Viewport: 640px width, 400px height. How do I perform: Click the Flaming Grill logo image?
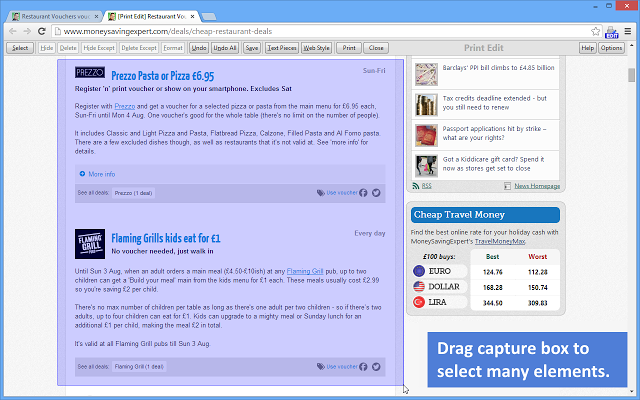(90, 244)
